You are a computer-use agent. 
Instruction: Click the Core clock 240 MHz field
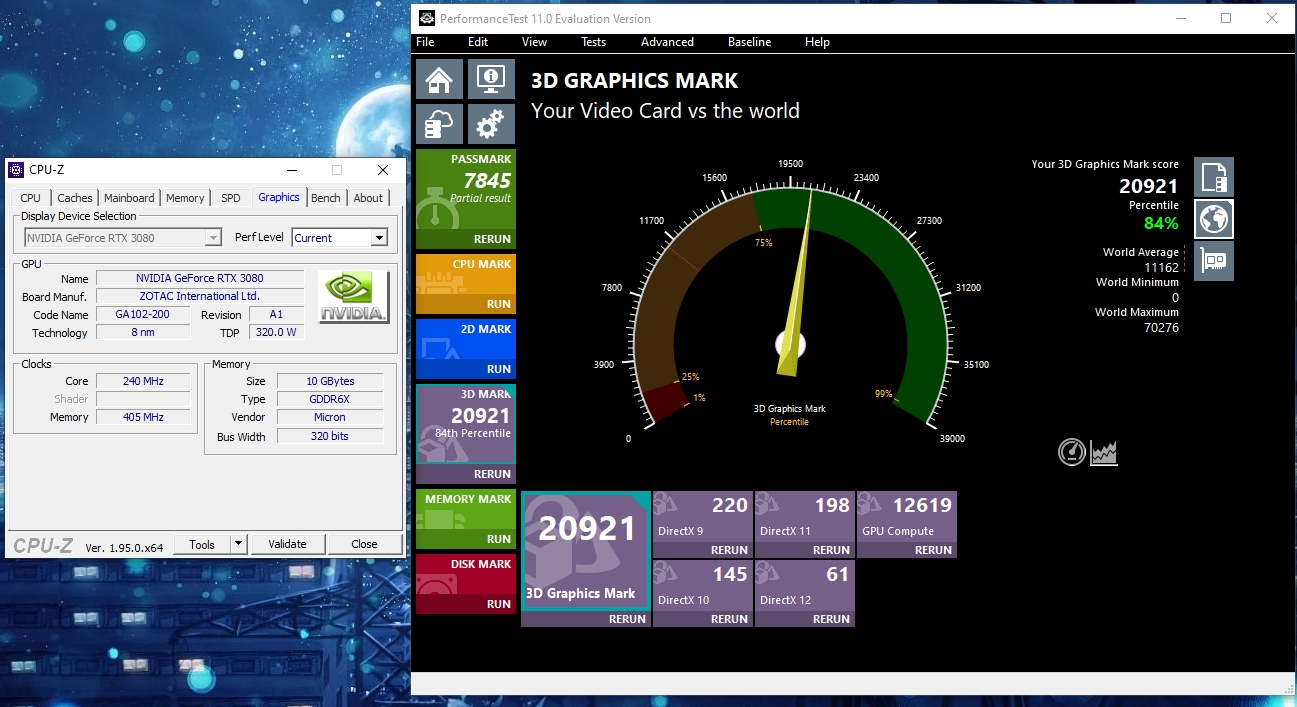click(143, 381)
